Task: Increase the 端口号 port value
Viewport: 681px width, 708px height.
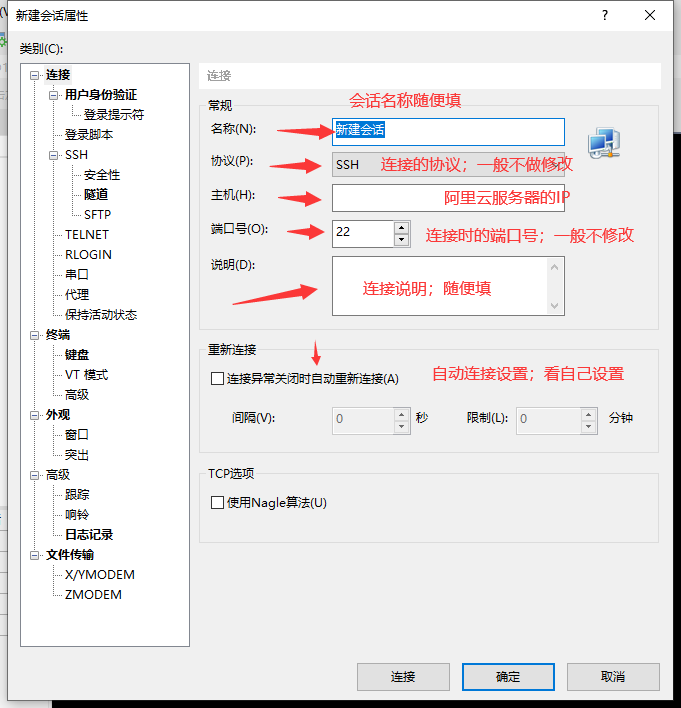Action: click(x=401, y=227)
